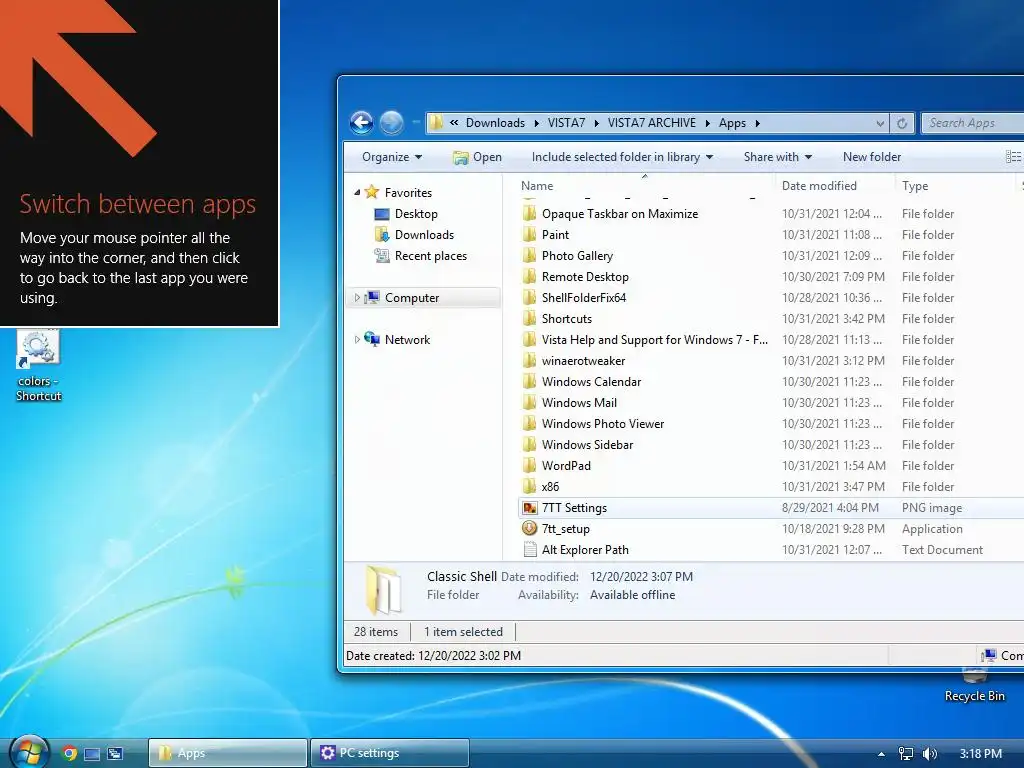
Task: Select Downloads in the navigation pane
Action: click(x=423, y=234)
